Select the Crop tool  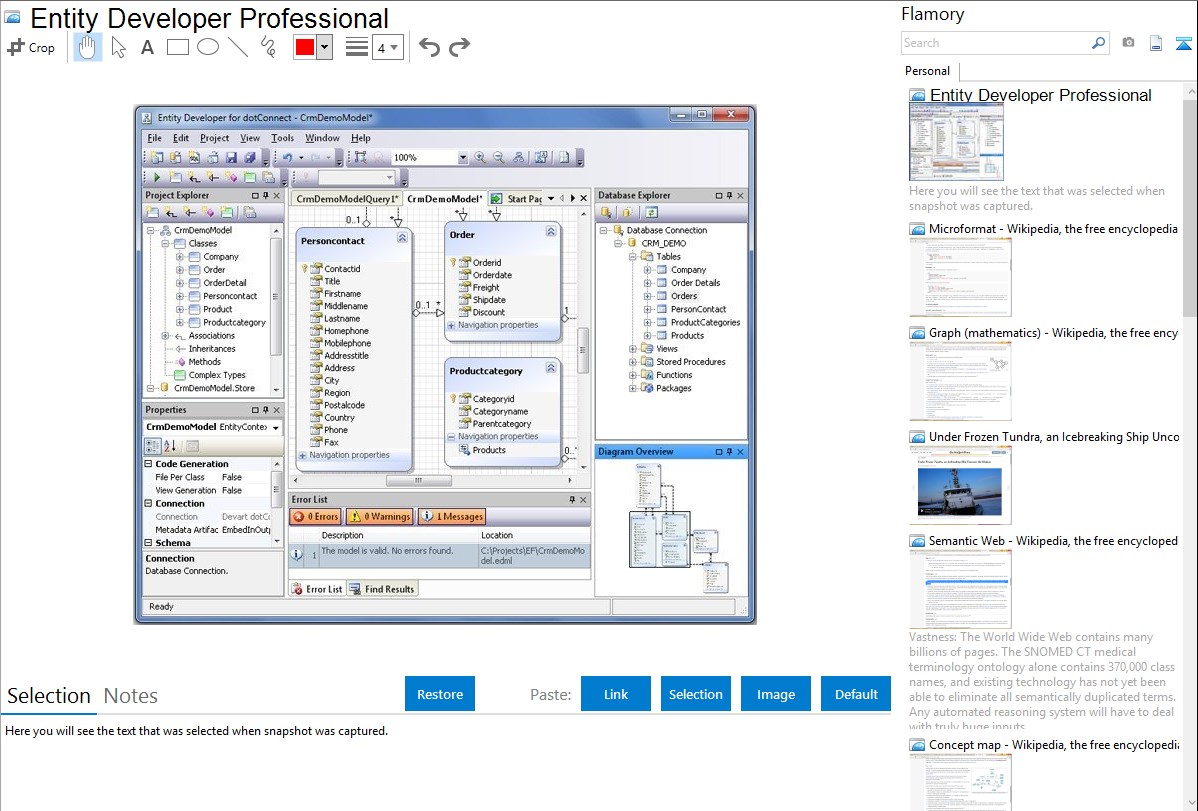pyautogui.click(x=31, y=47)
